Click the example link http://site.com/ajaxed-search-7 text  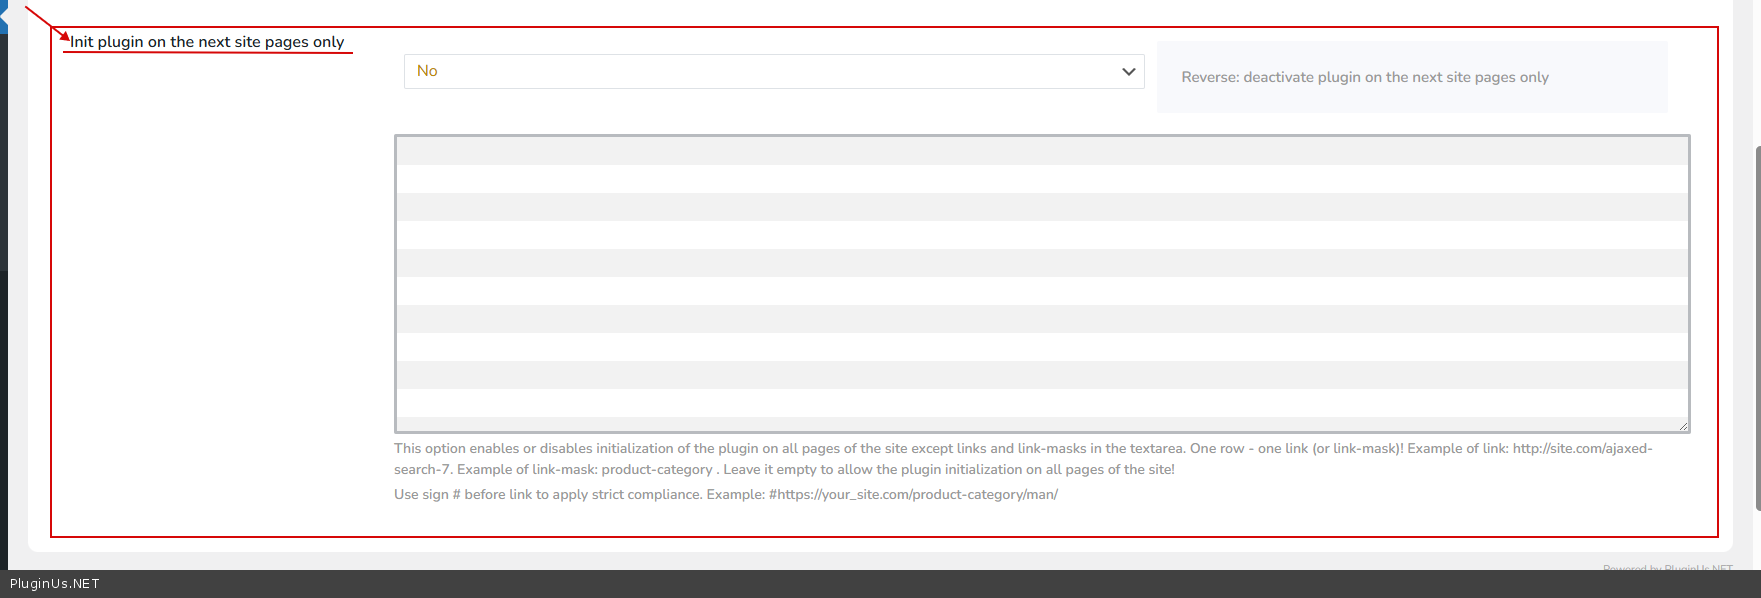tap(1582, 449)
